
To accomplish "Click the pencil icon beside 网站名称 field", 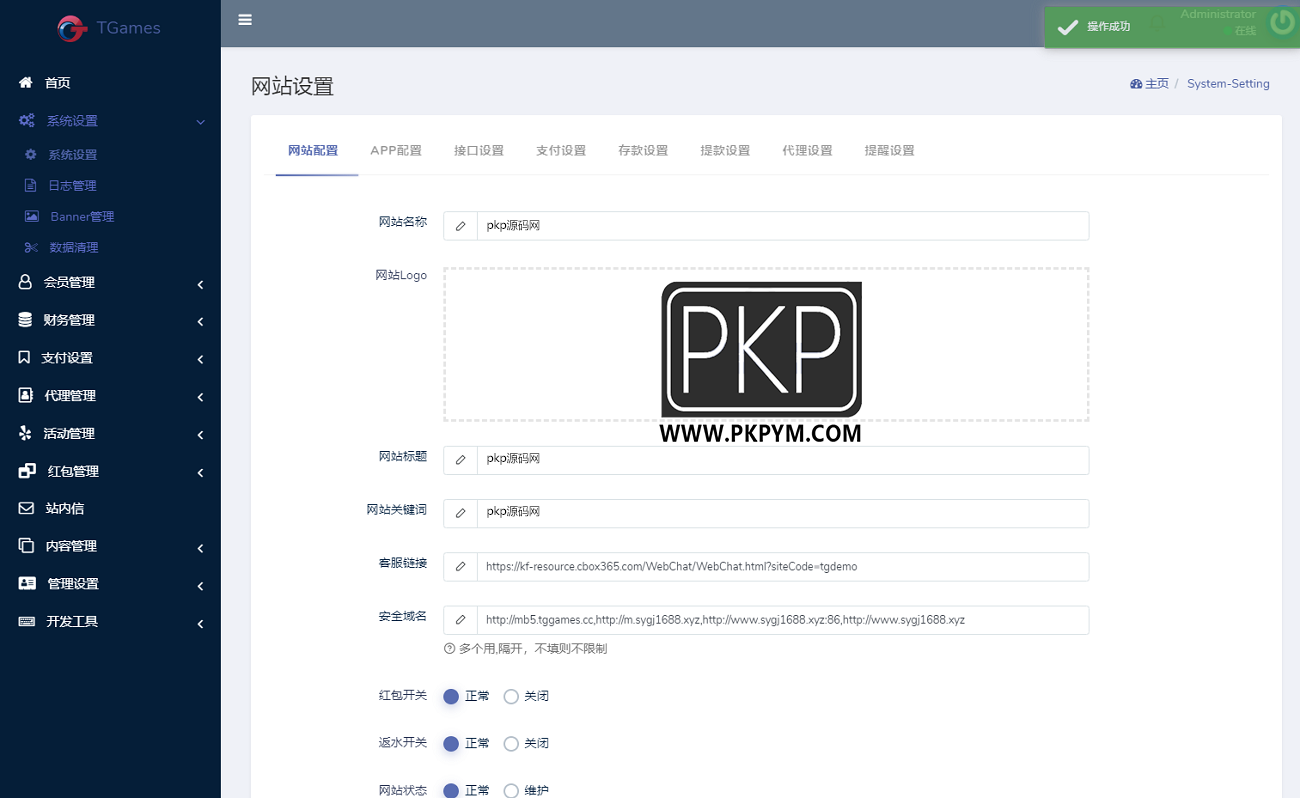I will (460, 226).
